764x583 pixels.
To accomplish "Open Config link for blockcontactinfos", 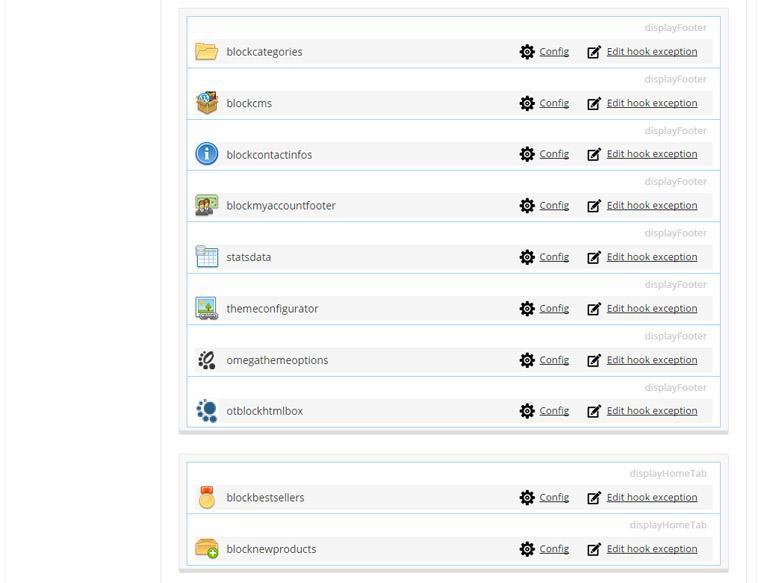I will pyautogui.click(x=554, y=154).
